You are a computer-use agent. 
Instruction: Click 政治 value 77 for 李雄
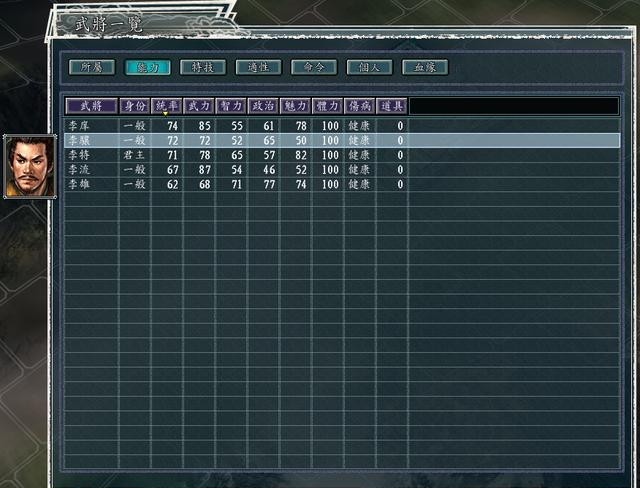click(269, 185)
